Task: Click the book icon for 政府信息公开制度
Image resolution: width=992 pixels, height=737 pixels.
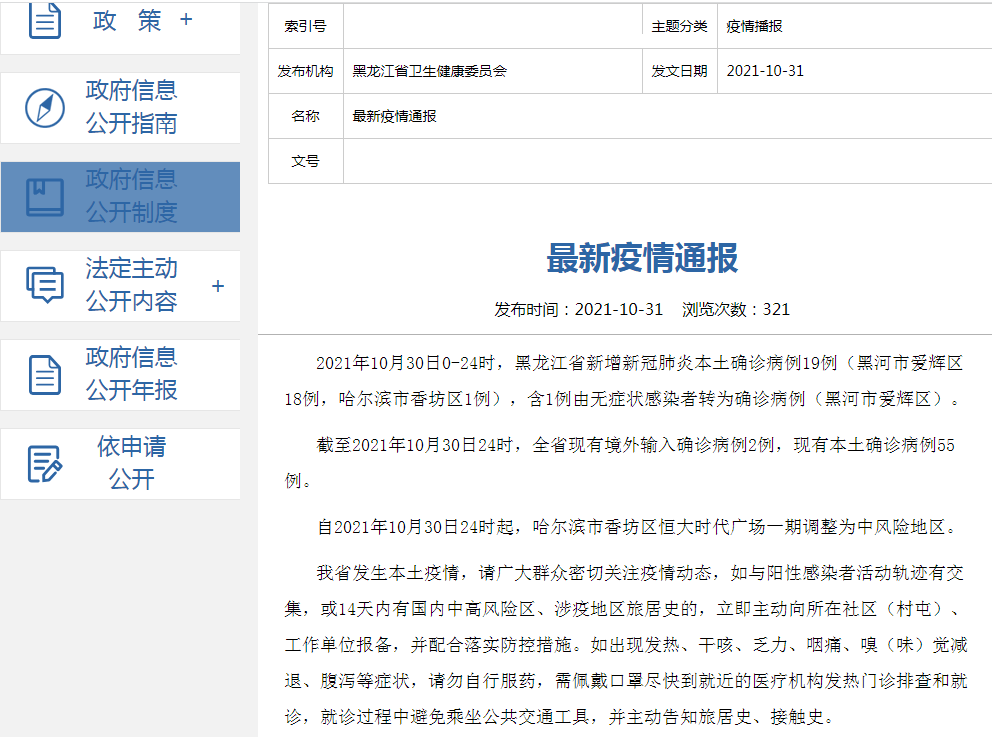Action: (45, 197)
